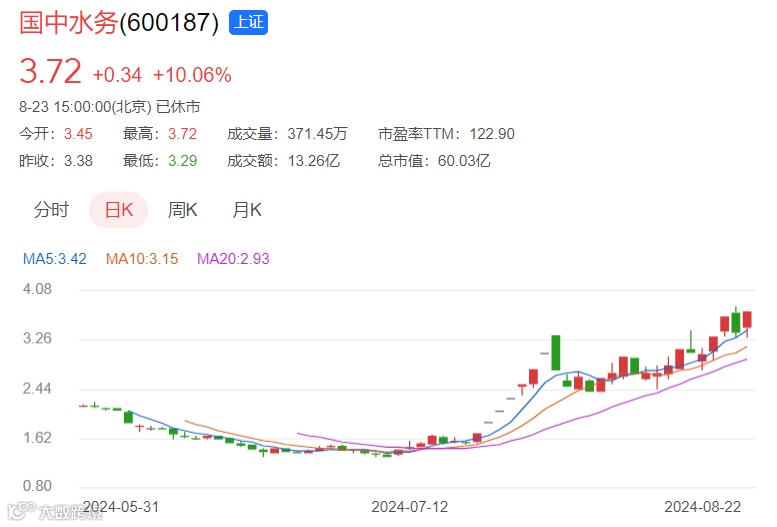The width and height of the screenshot is (777, 527).
Task: Click the current price 3.72
Action: pos(50,71)
